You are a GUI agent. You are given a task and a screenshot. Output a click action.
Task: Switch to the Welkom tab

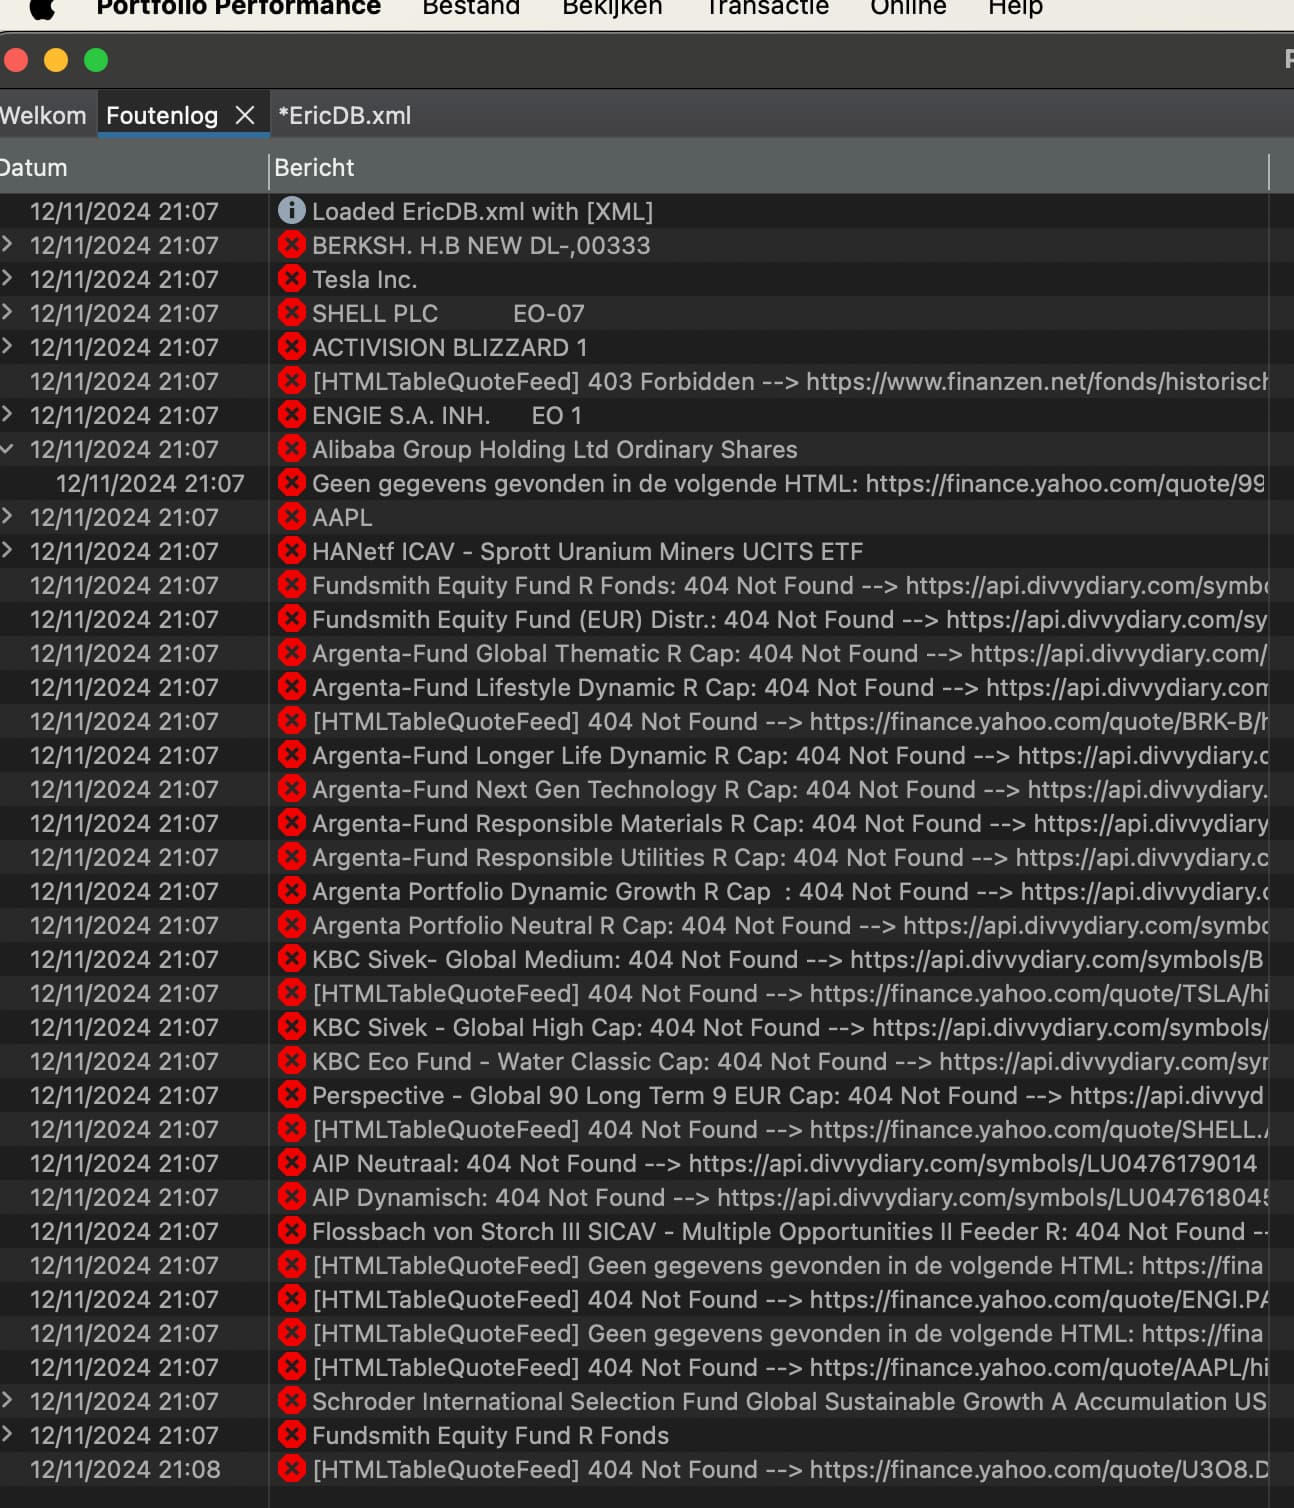pos(43,115)
